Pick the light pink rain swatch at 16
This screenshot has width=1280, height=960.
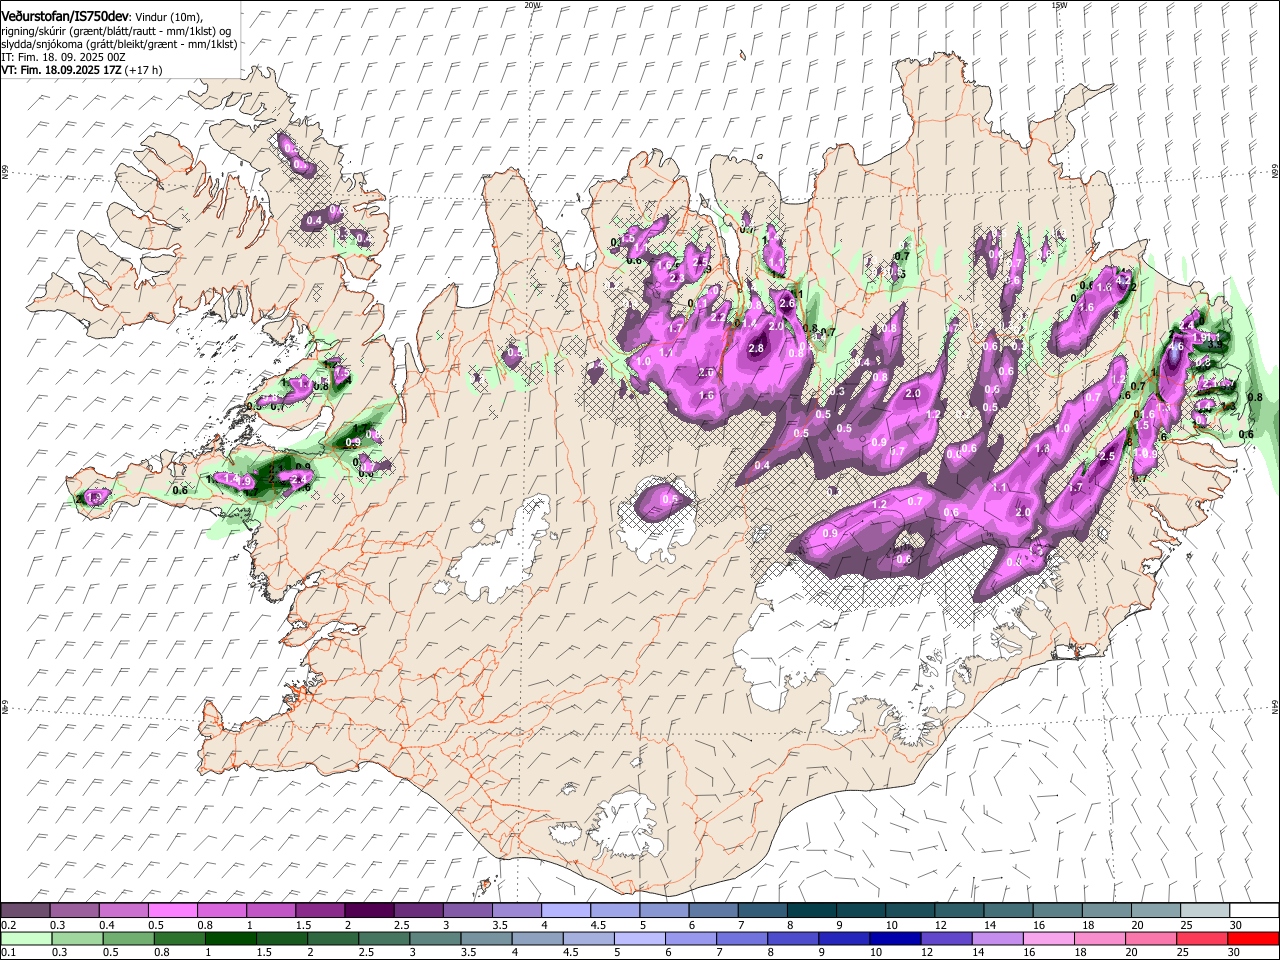click(1047, 938)
